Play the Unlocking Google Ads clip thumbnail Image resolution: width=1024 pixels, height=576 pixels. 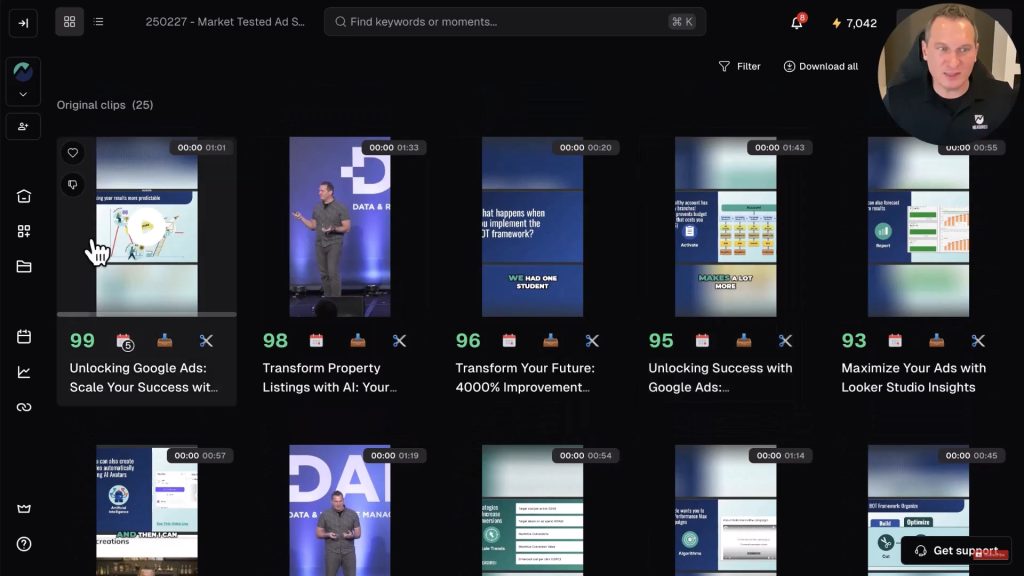(147, 227)
